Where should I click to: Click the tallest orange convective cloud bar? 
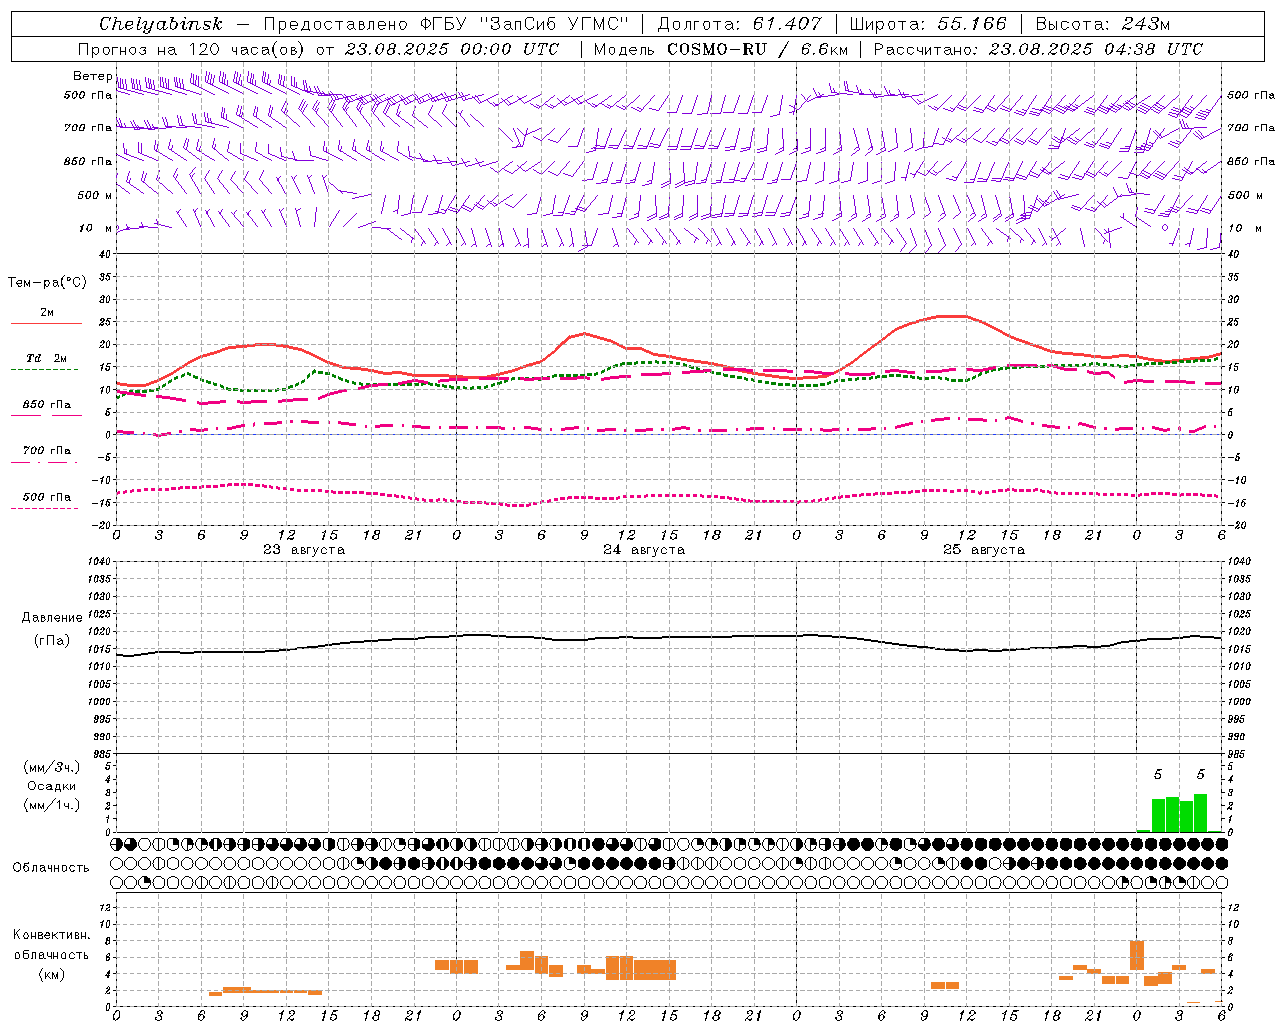(x=1137, y=955)
